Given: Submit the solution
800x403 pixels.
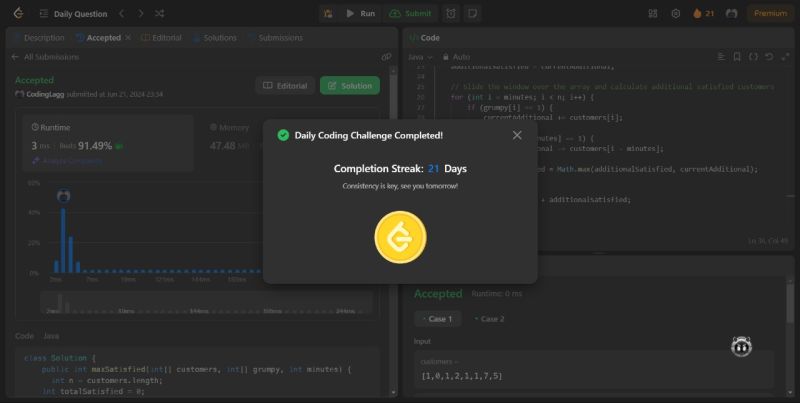Looking at the screenshot, I should point(410,14).
